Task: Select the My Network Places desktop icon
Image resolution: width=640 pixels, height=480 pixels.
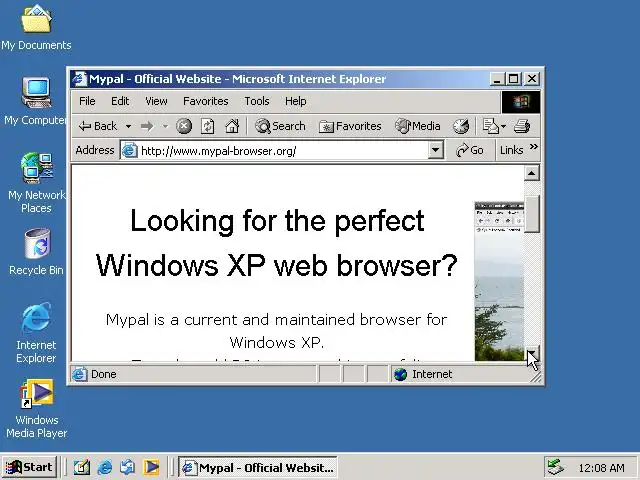Action: 36,182
